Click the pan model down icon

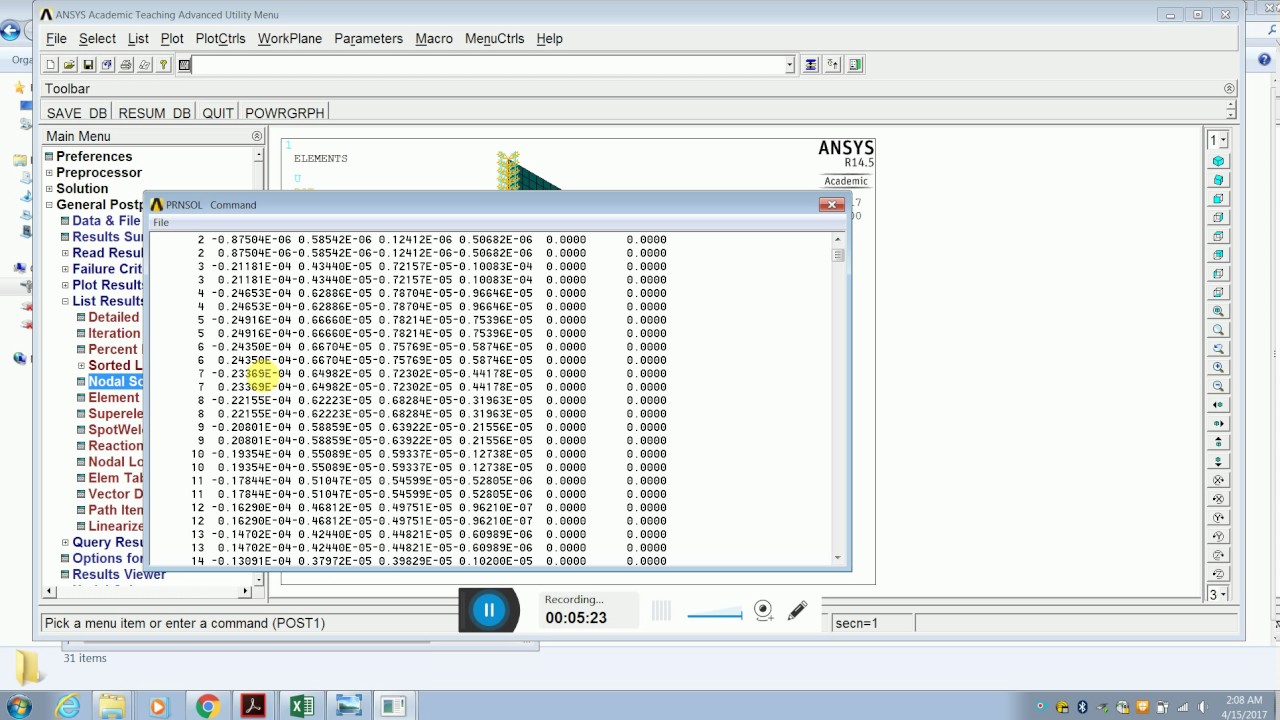[1218, 461]
